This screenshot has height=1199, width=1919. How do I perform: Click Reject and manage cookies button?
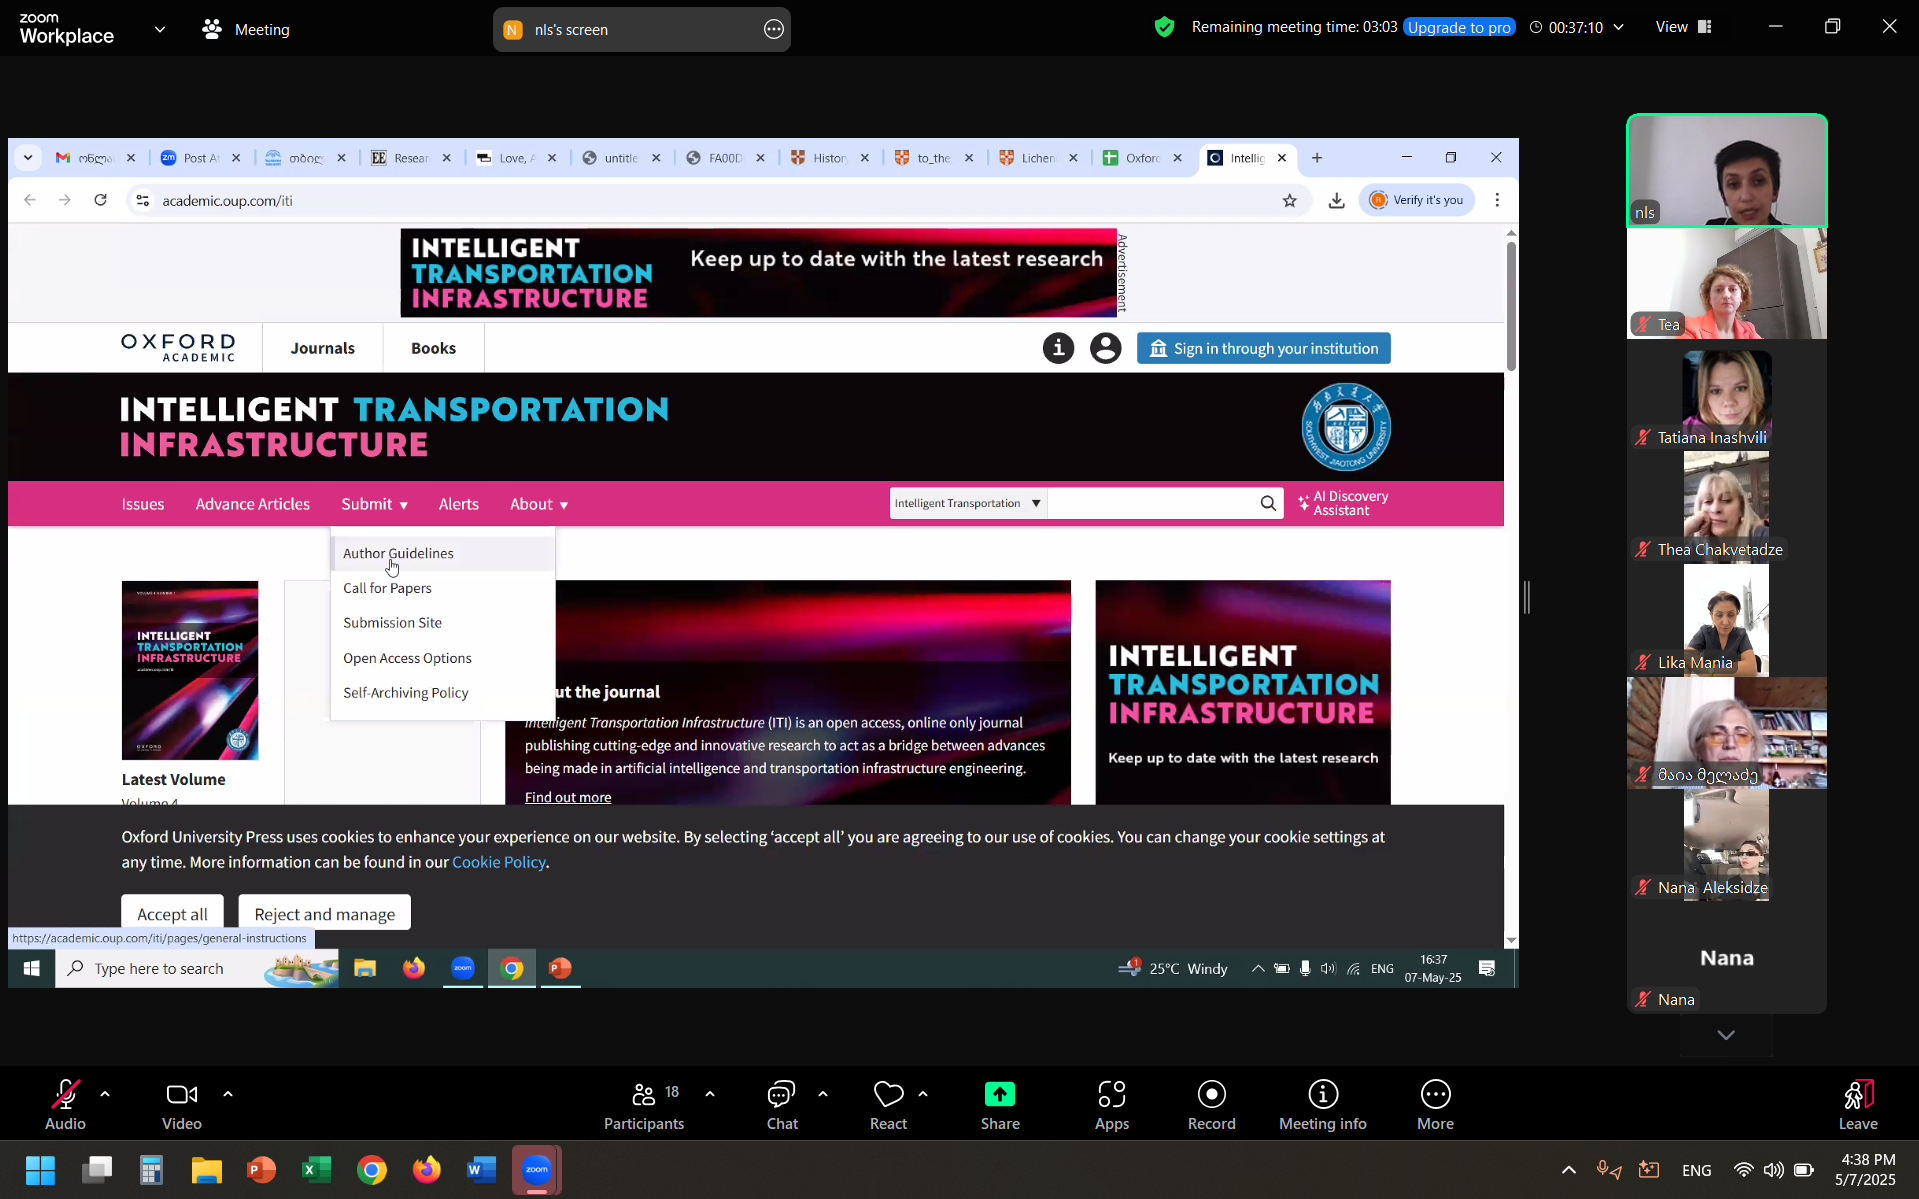pyautogui.click(x=324, y=914)
